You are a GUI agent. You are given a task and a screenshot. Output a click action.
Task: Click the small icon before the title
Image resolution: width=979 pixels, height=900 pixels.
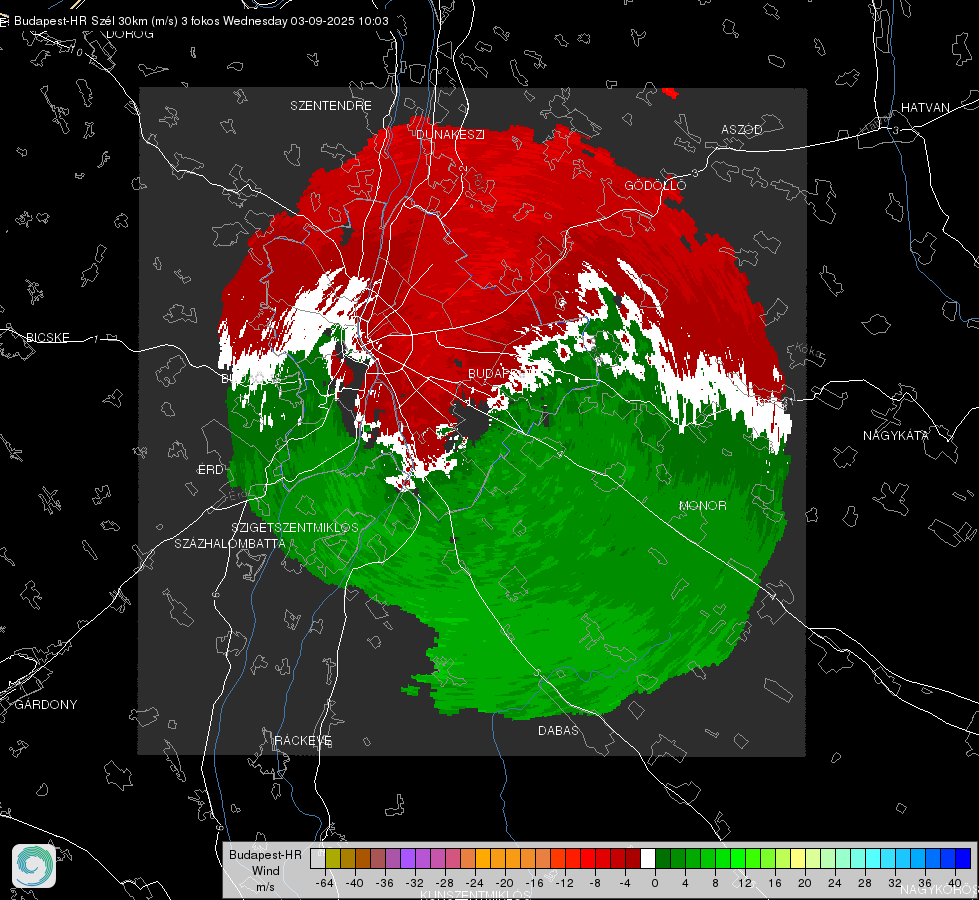coord(4,21)
